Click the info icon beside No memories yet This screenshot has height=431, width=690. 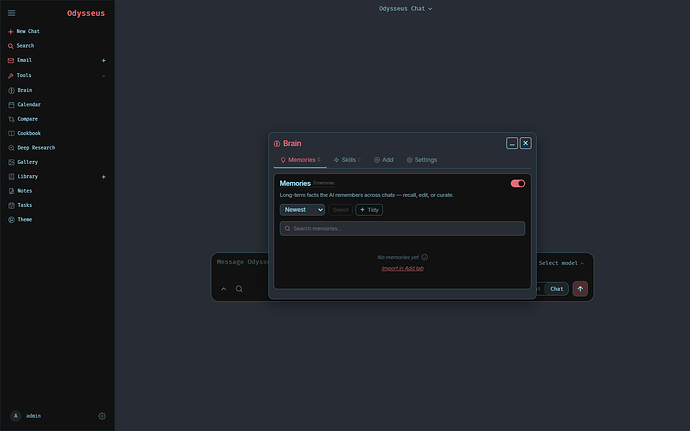pos(425,258)
